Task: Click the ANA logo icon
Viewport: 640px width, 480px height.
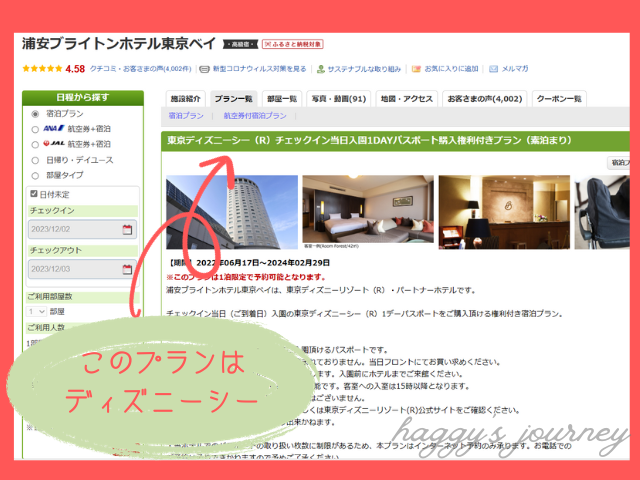Action: tap(54, 129)
